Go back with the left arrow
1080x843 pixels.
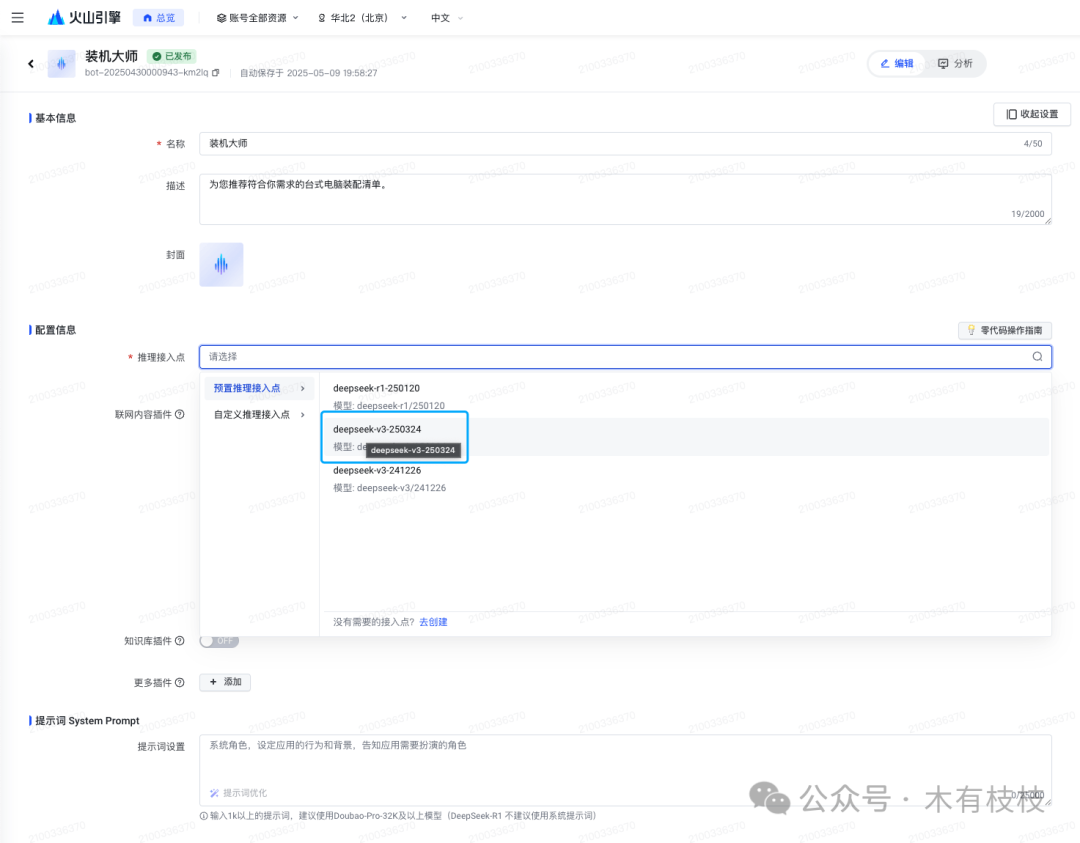[31, 63]
